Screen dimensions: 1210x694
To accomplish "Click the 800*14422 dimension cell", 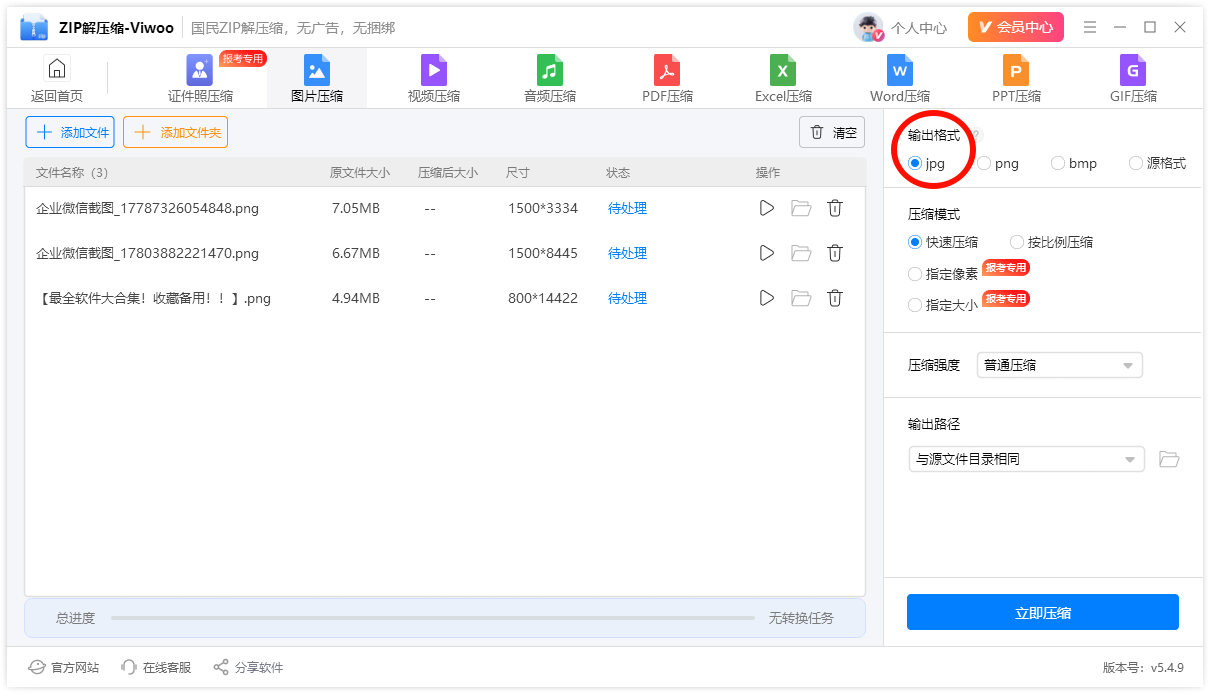I will click(x=543, y=298).
